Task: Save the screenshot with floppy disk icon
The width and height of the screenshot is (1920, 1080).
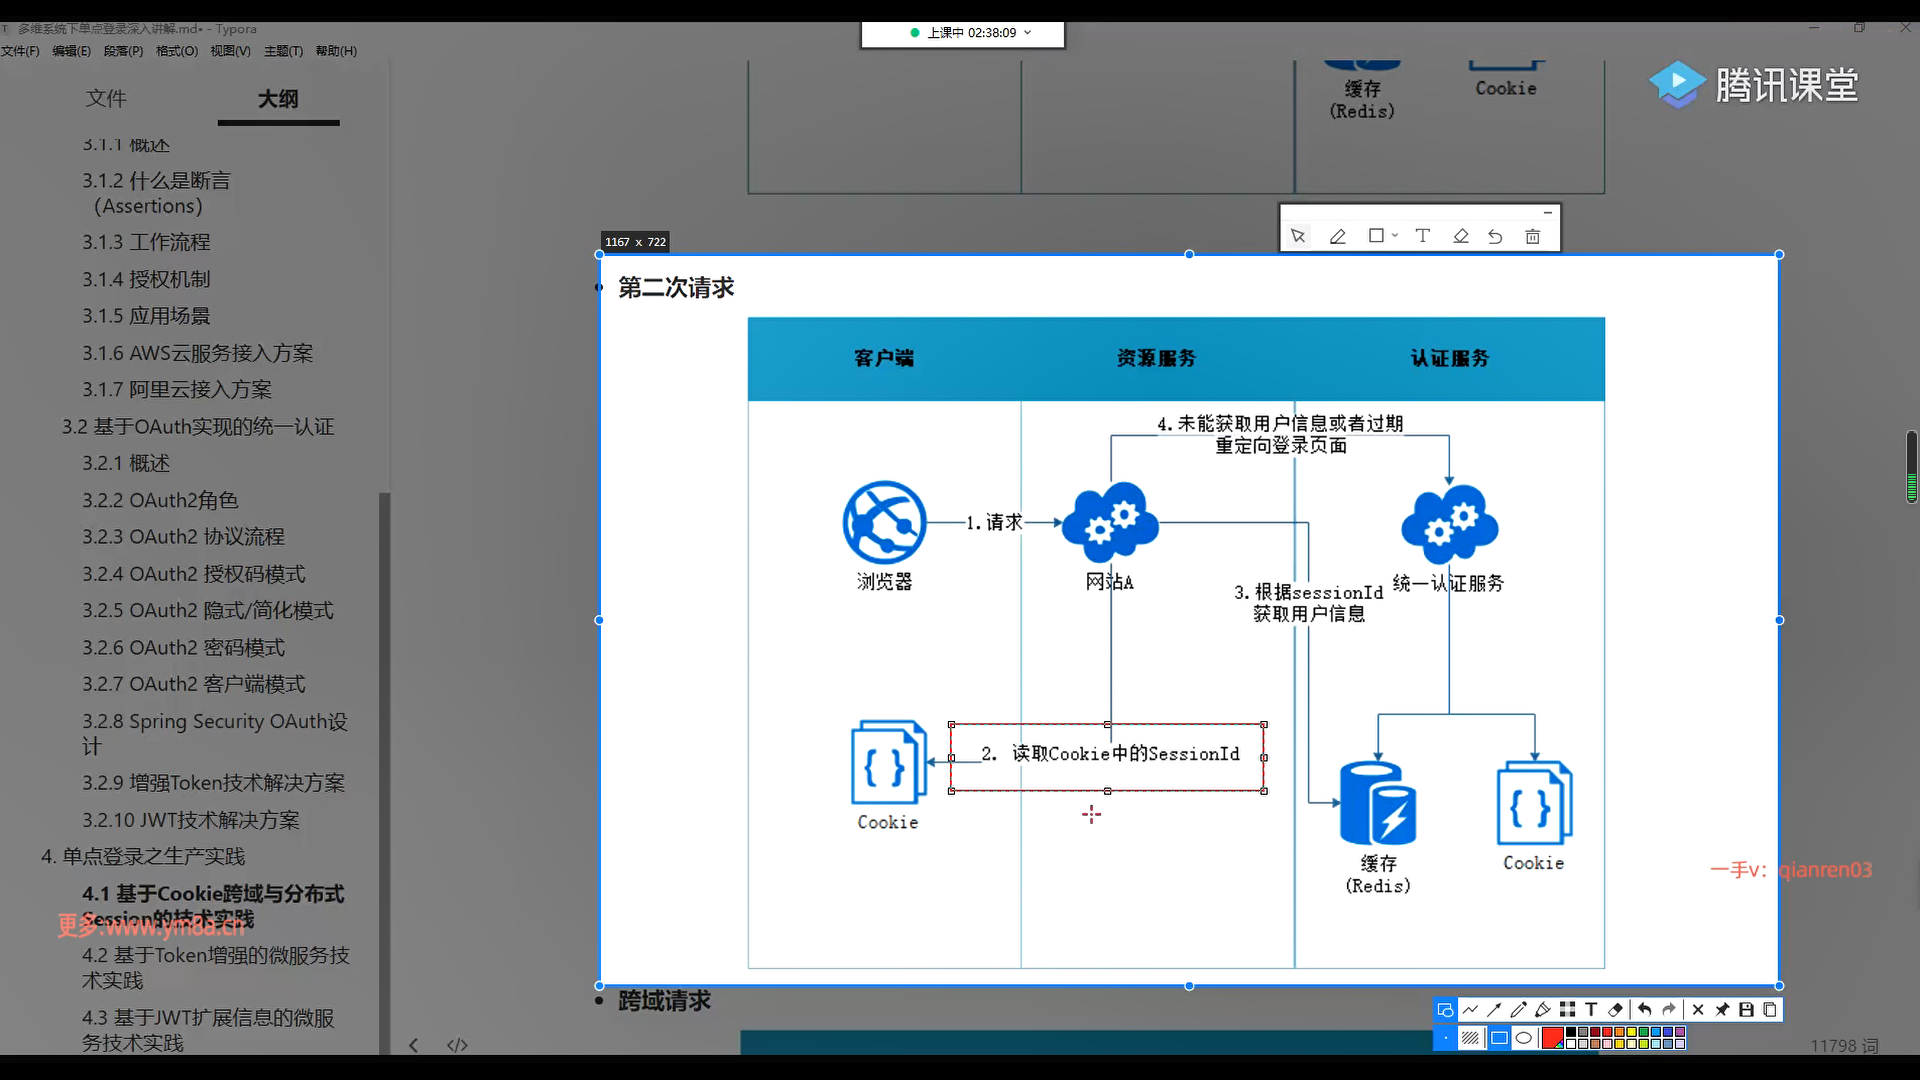Action: 1746,1010
